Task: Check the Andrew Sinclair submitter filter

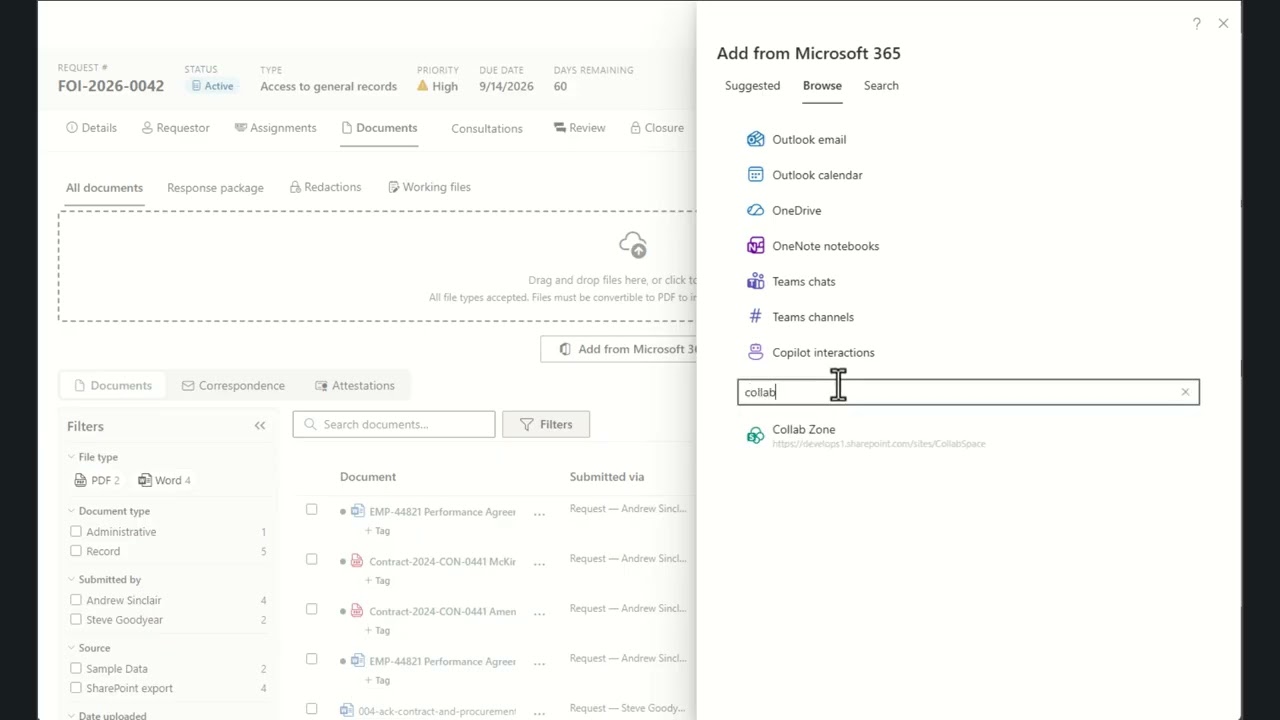Action: click(x=76, y=600)
